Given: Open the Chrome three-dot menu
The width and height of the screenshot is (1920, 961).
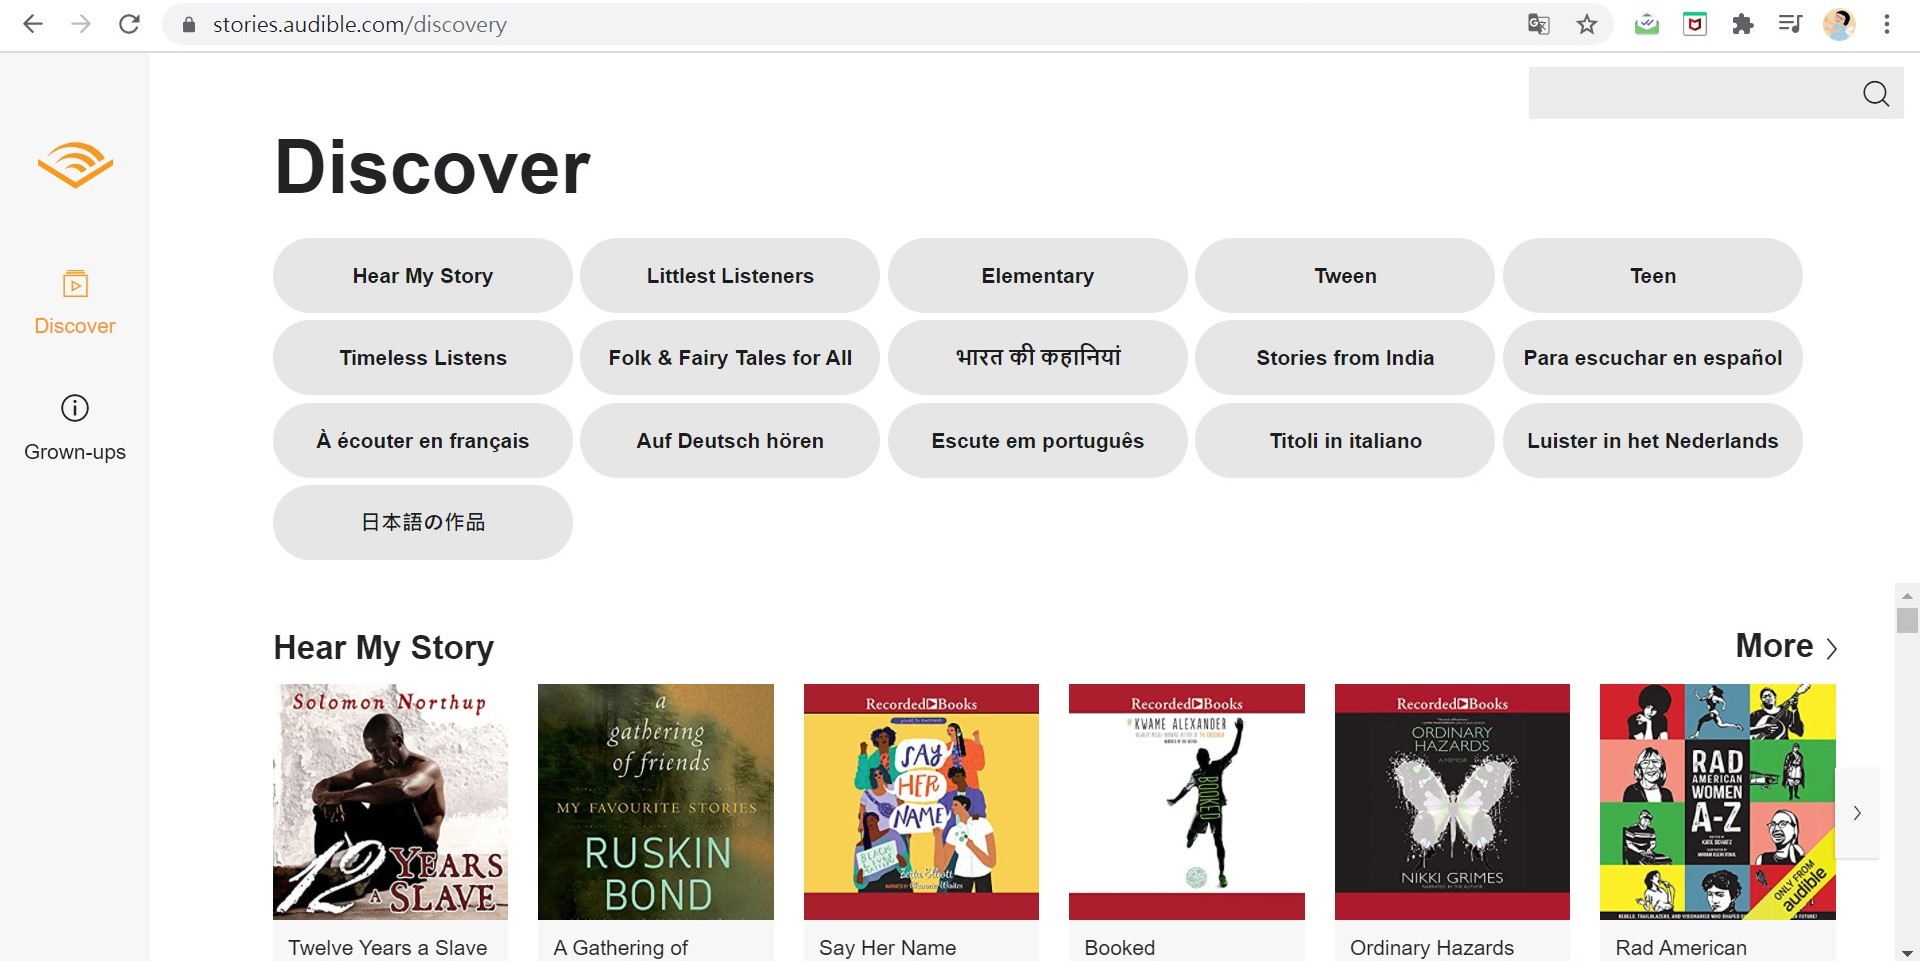Looking at the screenshot, I should pos(1887,25).
